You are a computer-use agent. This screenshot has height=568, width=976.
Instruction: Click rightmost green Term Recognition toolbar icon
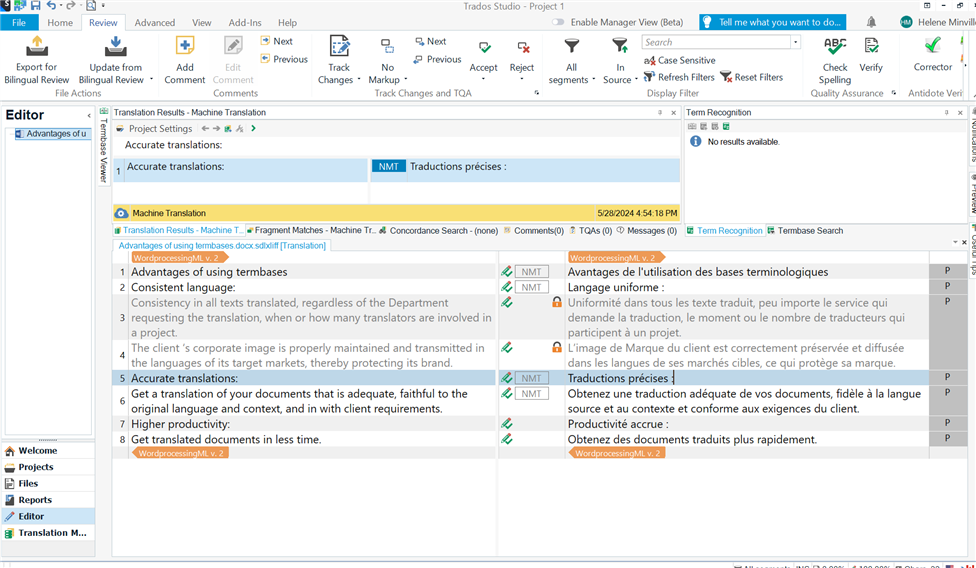[x=726, y=126]
